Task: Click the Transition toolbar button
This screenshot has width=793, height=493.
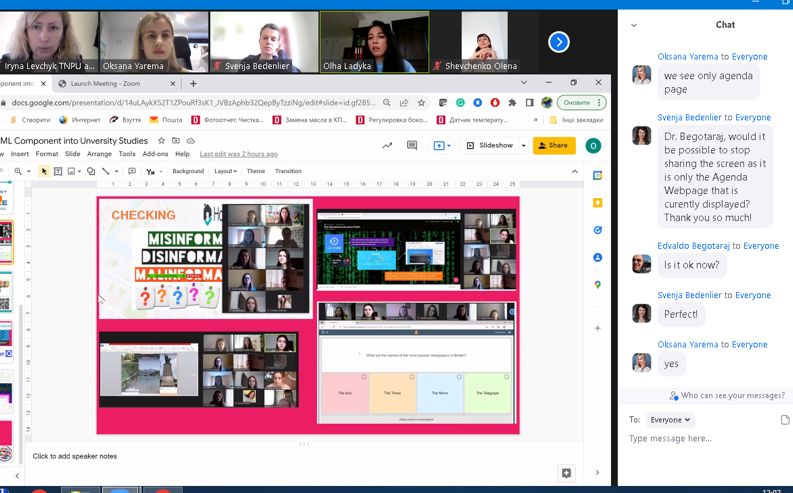Action: point(288,171)
